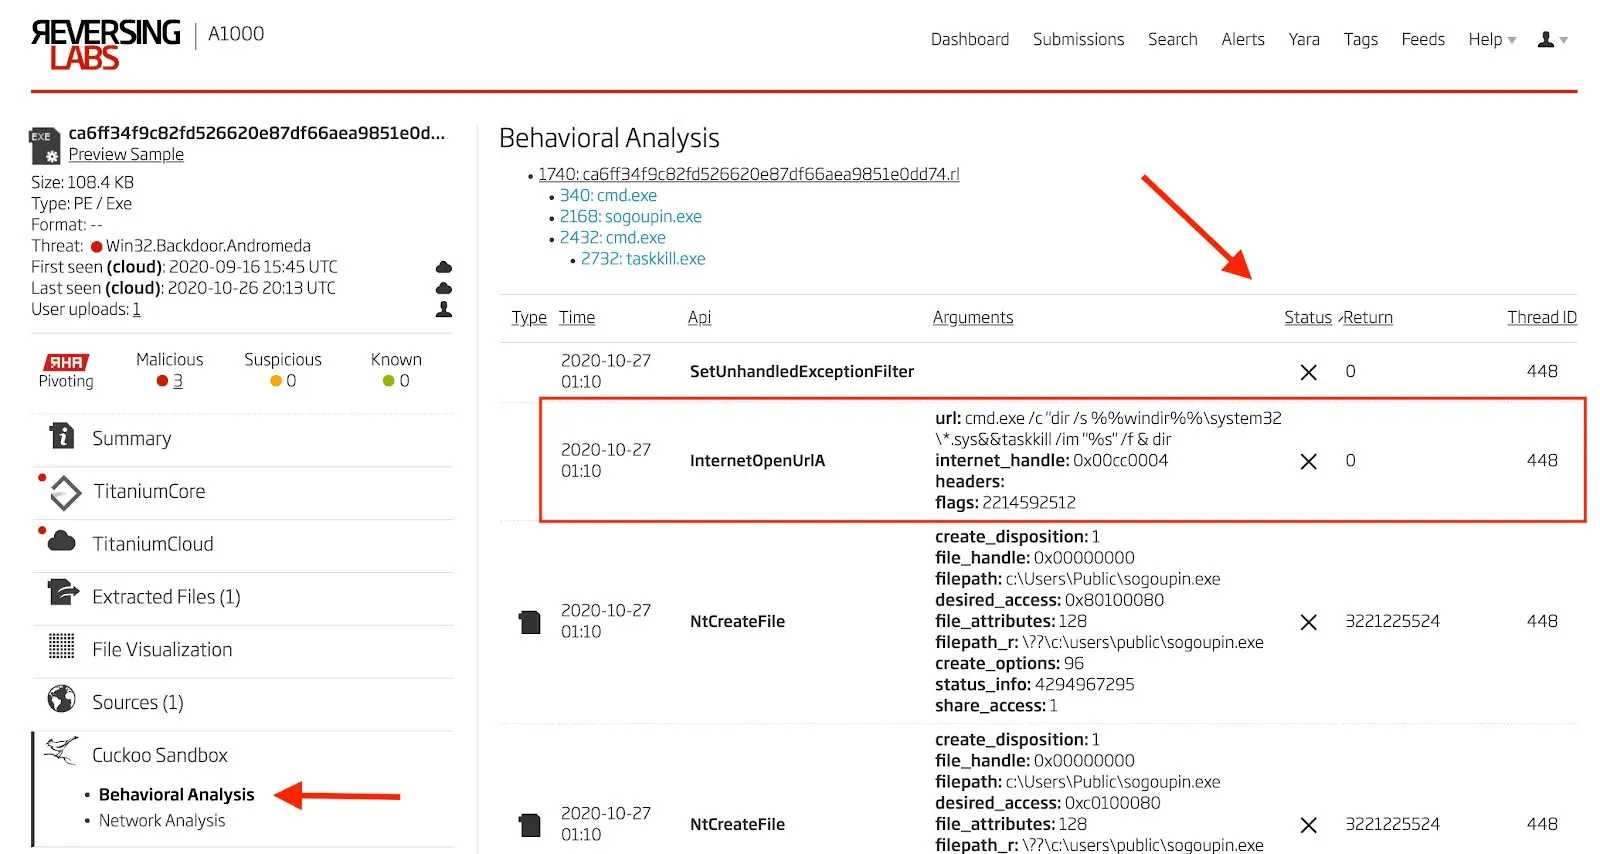Open the user account menu icon

tap(1546, 40)
